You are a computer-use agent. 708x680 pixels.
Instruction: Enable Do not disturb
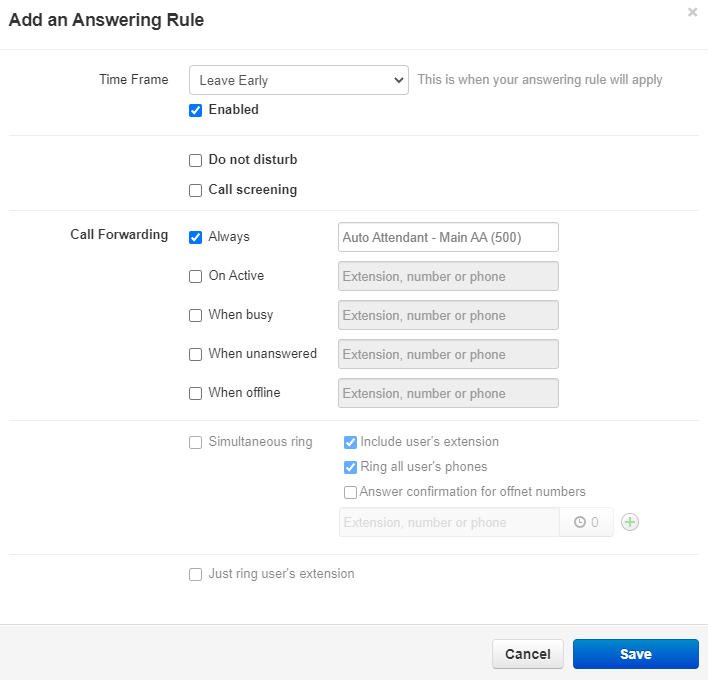(x=196, y=160)
